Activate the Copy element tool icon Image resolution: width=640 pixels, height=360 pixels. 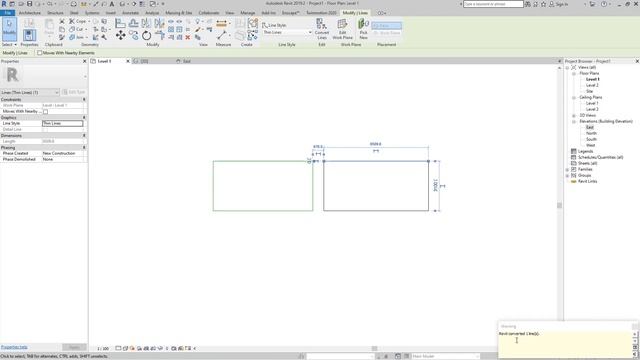point(133,36)
